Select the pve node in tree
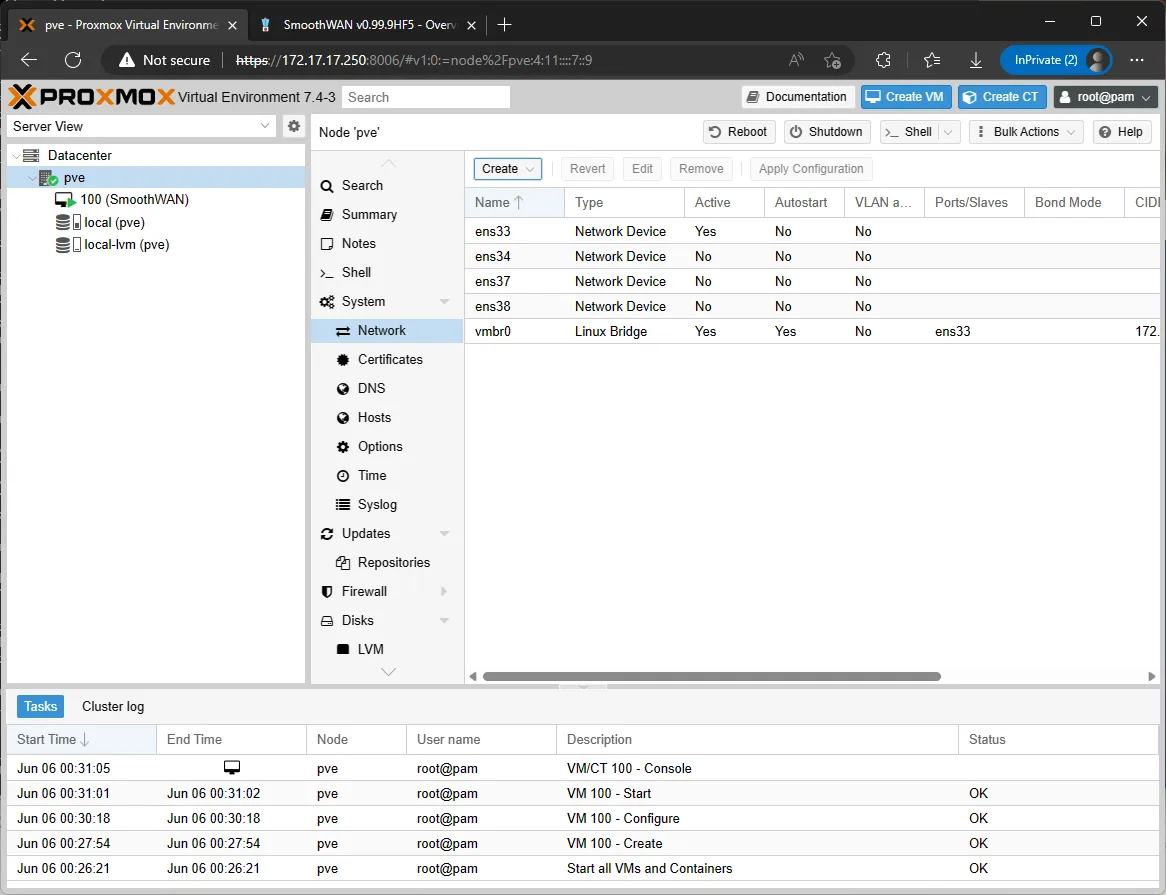Screen dimensions: 1166x895 tap(74, 178)
